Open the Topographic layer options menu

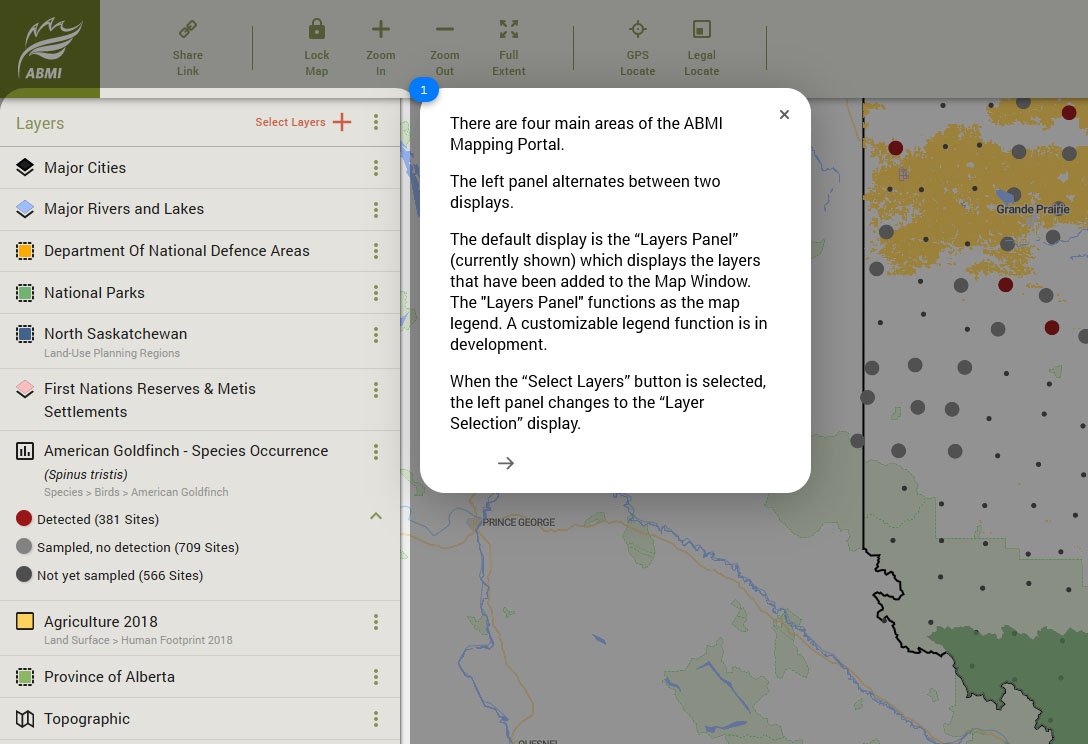(x=376, y=719)
